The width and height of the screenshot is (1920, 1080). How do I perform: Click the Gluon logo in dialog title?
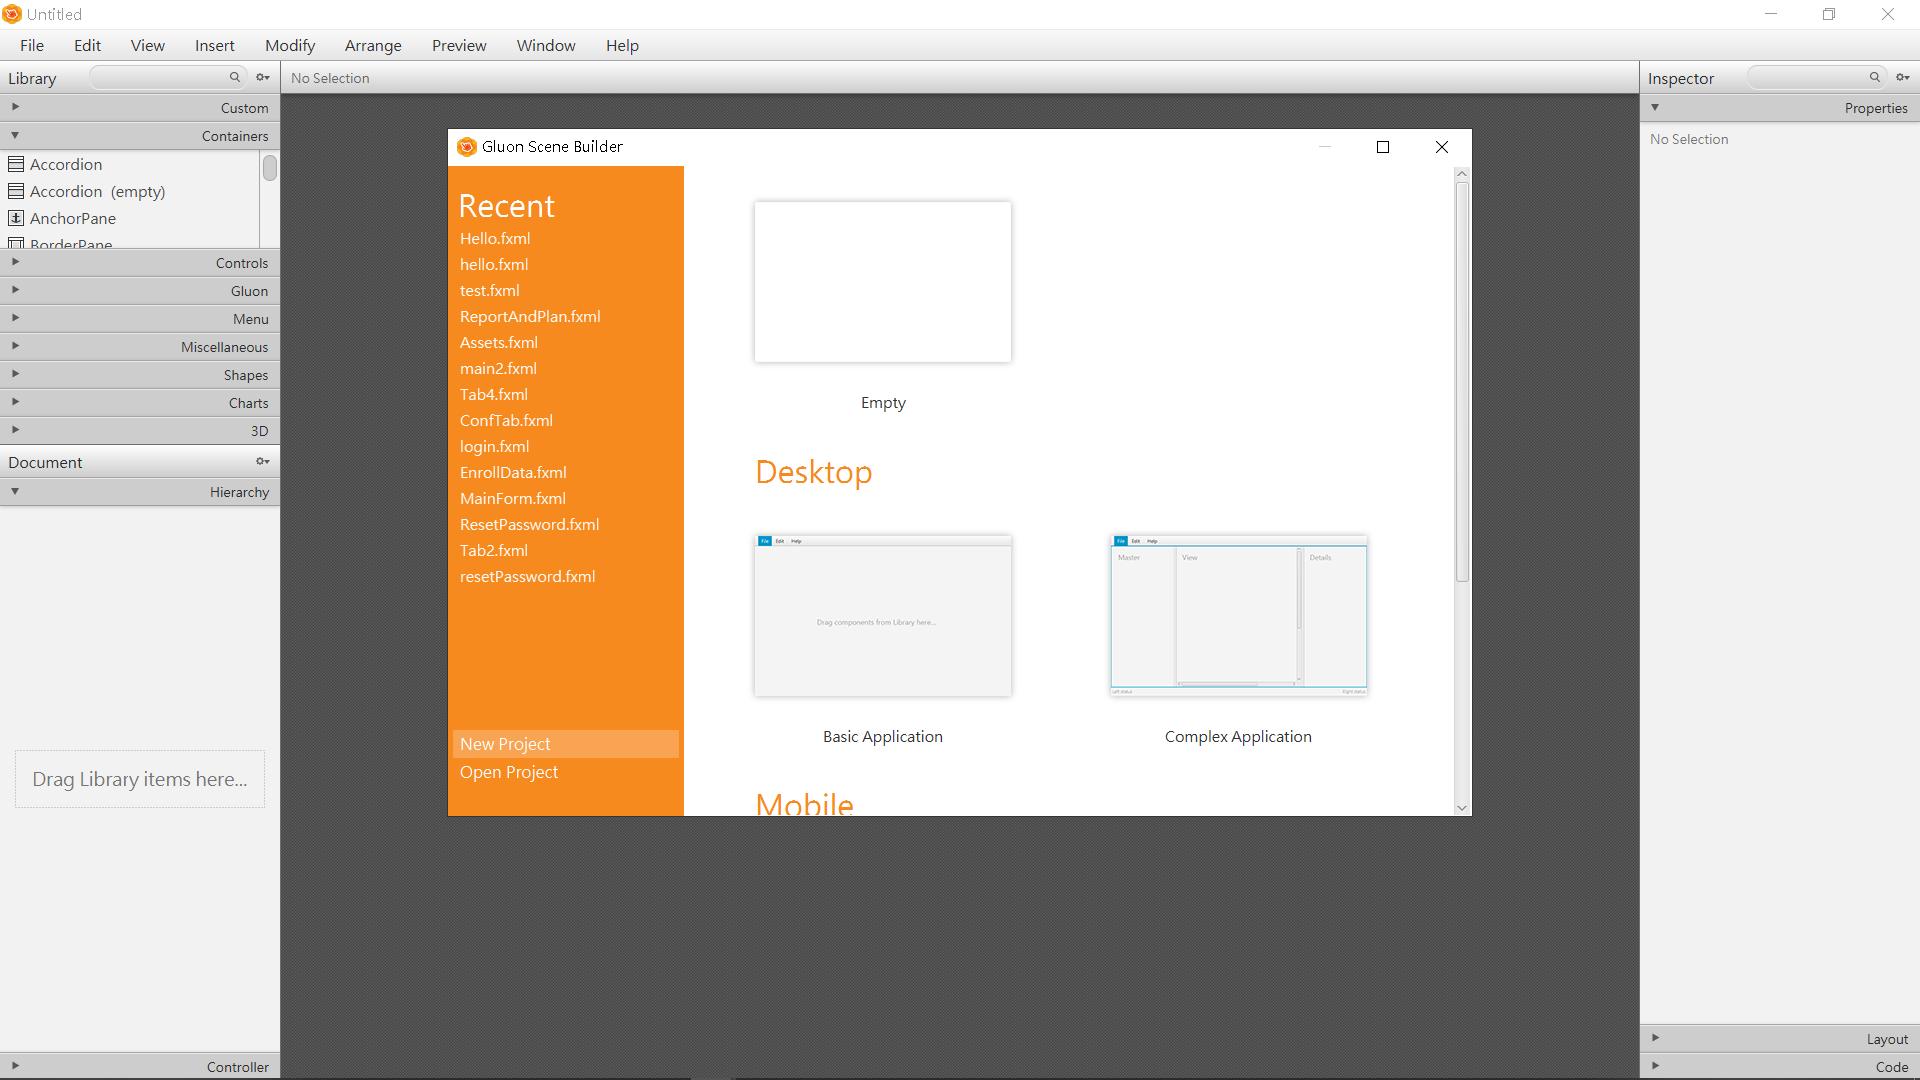point(466,147)
